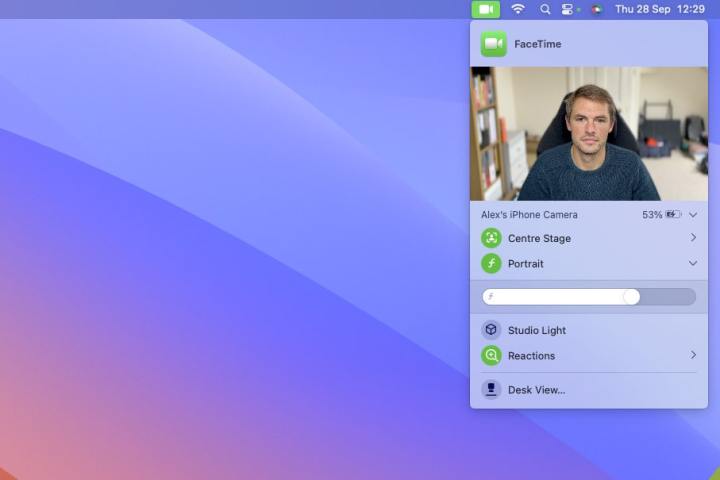This screenshot has width=720, height=480.
Task: Toggle the Portrait mode icon
Action: click(x=491, y=263)
